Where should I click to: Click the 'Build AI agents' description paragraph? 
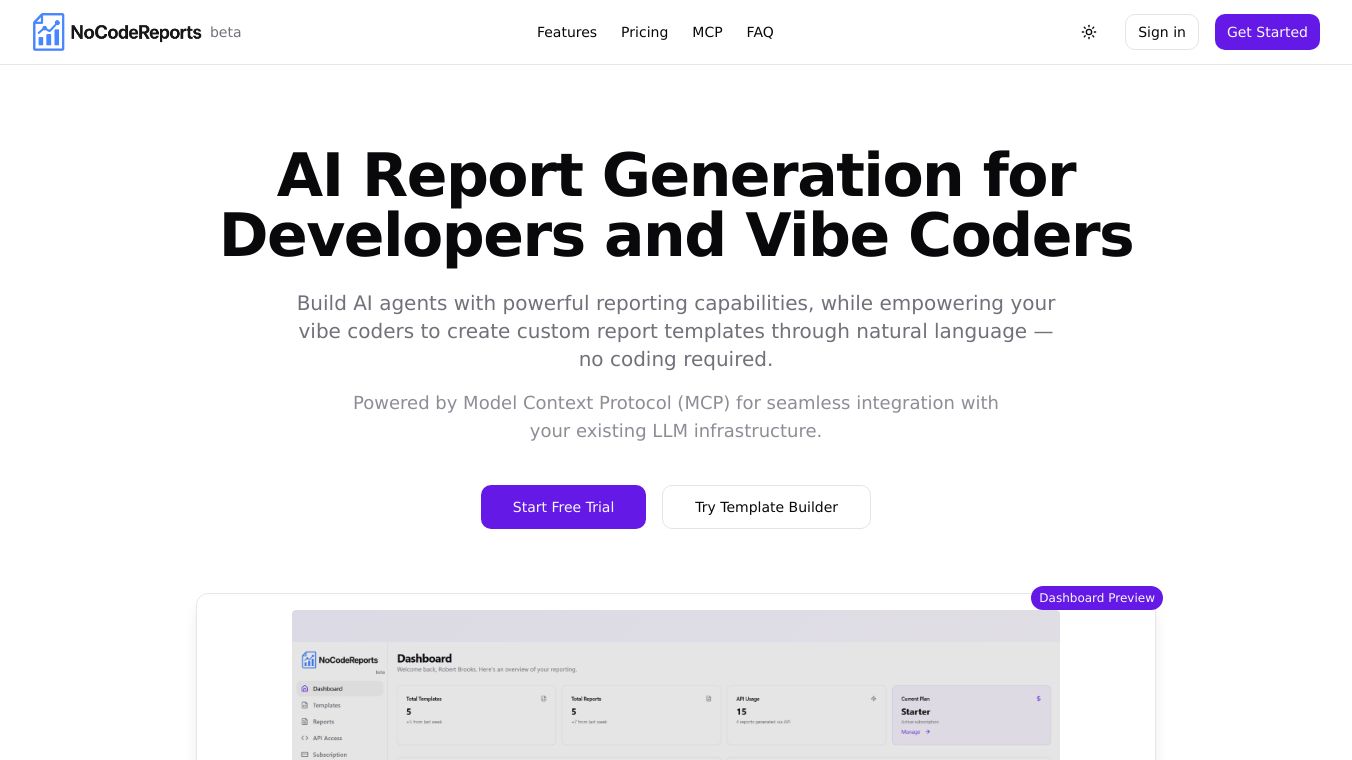(x=676, y=331)
